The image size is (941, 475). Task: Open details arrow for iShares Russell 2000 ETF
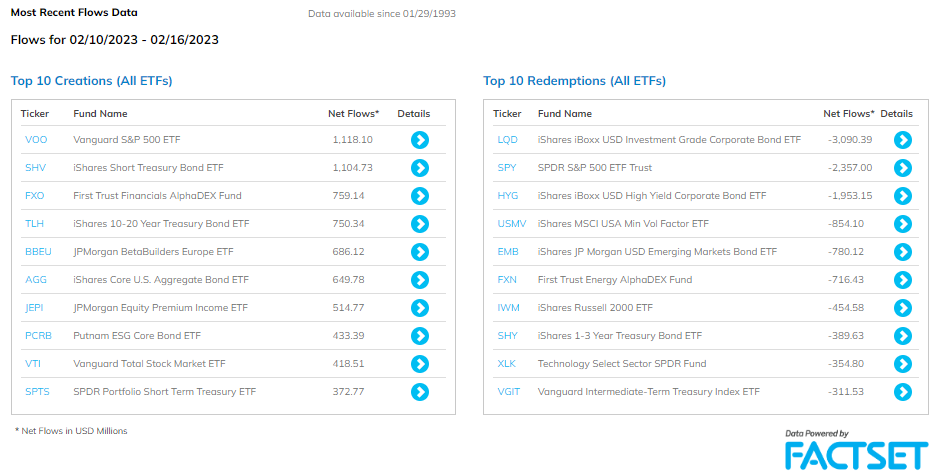point(903,308)
